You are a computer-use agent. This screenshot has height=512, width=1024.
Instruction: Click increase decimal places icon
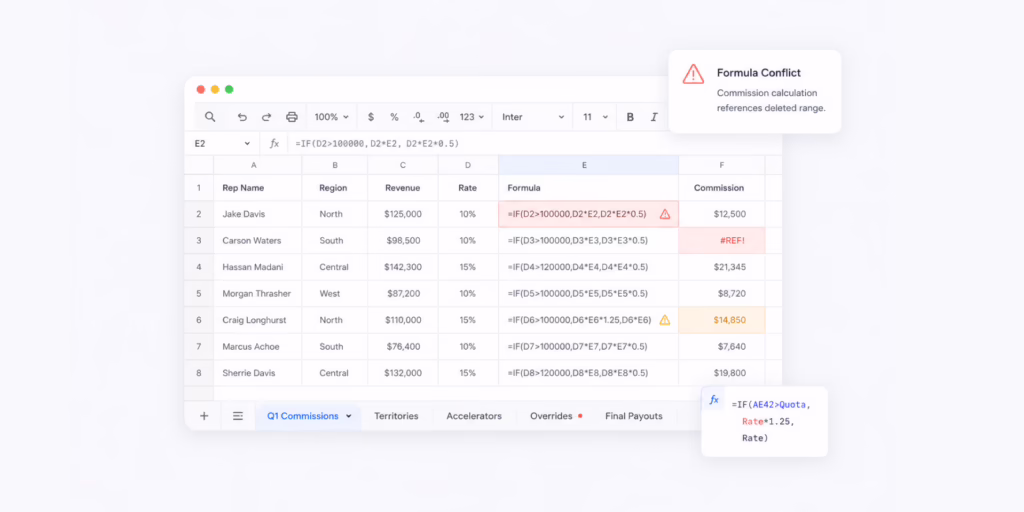pyautogui.click(x=443, y=117)
